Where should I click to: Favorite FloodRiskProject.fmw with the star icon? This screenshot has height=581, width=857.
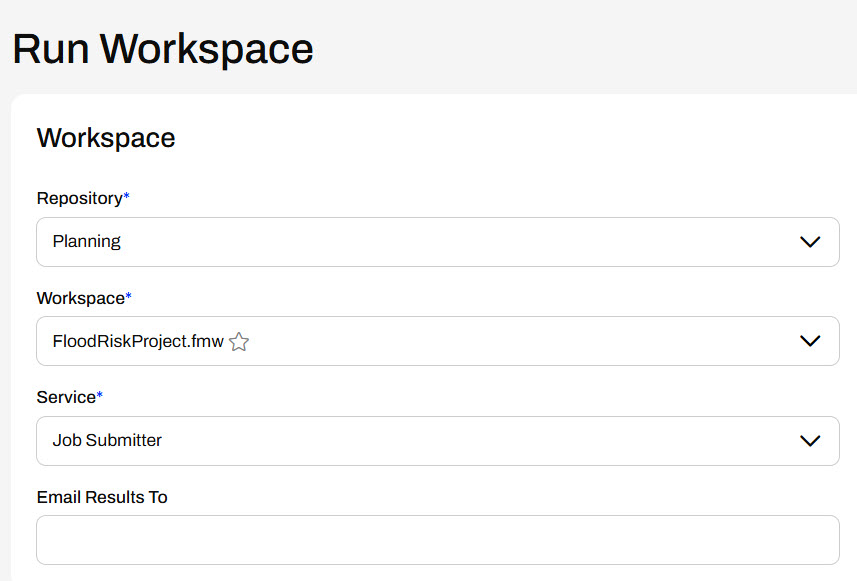[239, 342]
